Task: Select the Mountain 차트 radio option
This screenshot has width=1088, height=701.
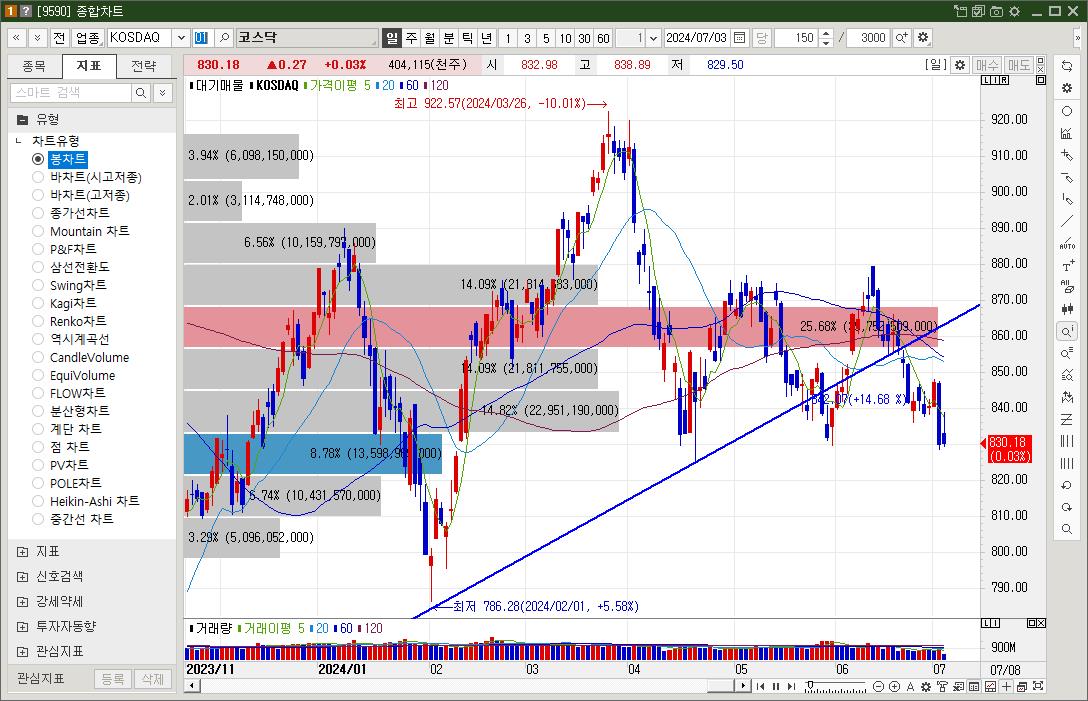Action: (x=38, y=231)
